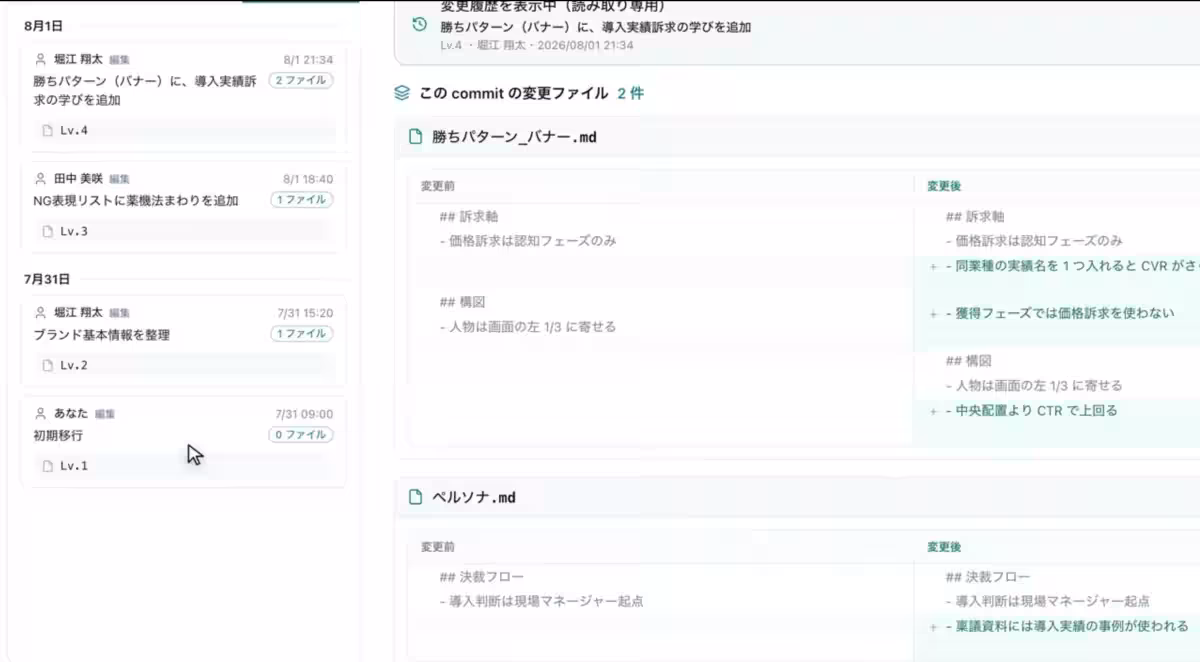Click the 2 件 count beside the commit files heading

pyautogui.click(x=631, y=93)
